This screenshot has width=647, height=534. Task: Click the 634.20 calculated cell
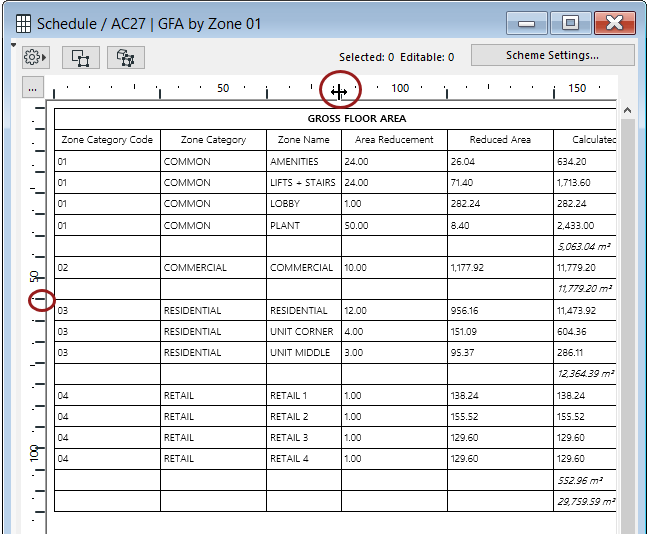pyautogui.click(x=585, y=161)
